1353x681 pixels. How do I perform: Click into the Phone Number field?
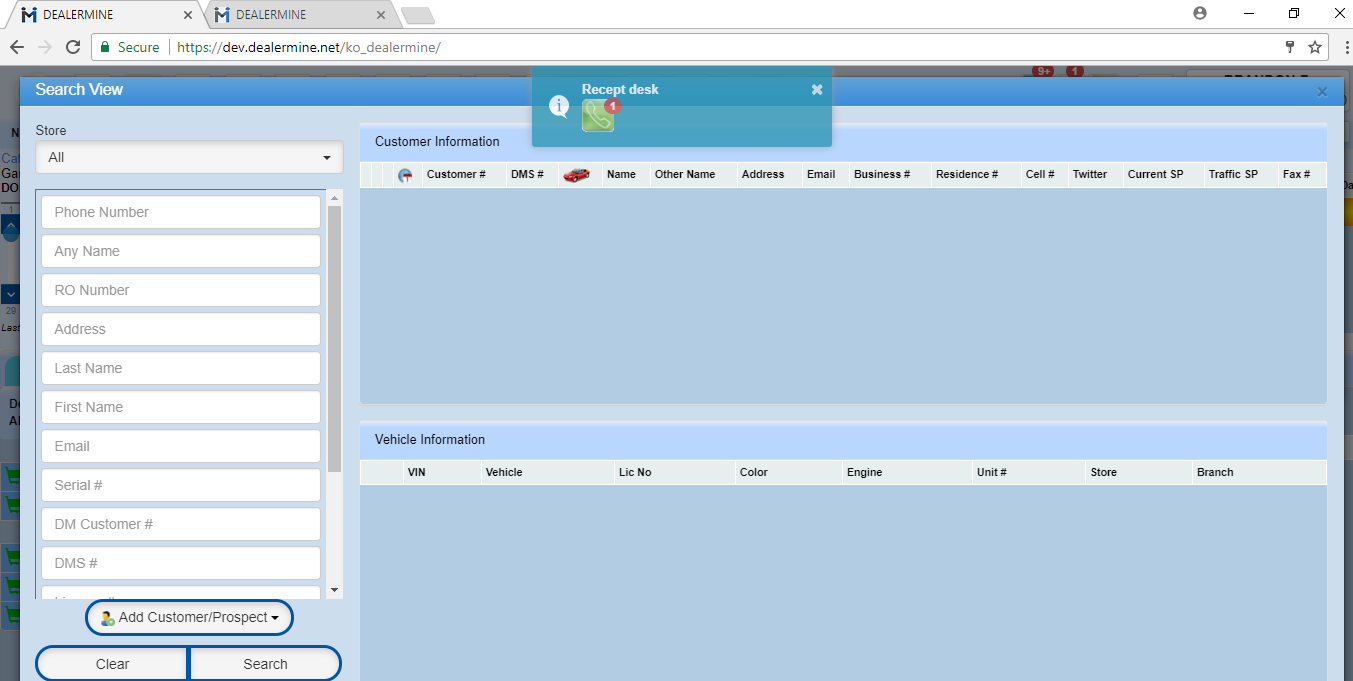coord(181,212)
